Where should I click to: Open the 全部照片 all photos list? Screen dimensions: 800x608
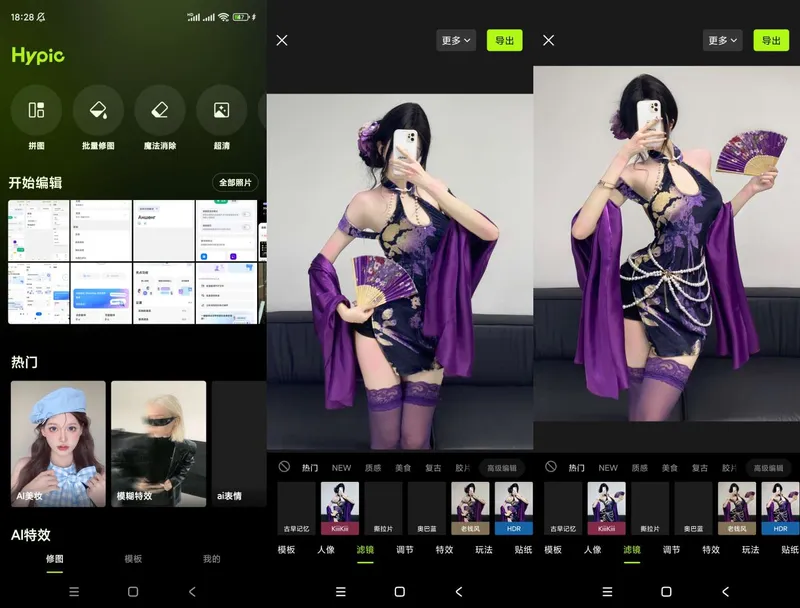(x=235, y=182)
